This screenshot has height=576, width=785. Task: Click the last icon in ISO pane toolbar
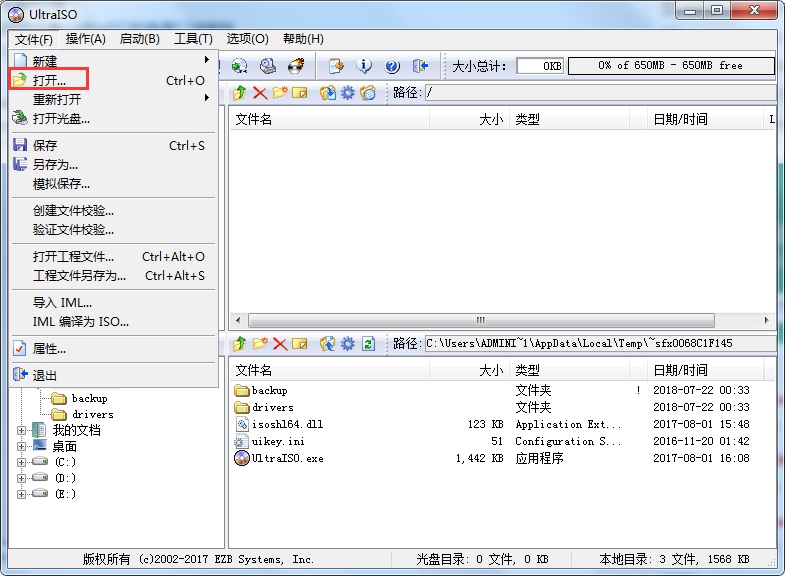(368, 93)
